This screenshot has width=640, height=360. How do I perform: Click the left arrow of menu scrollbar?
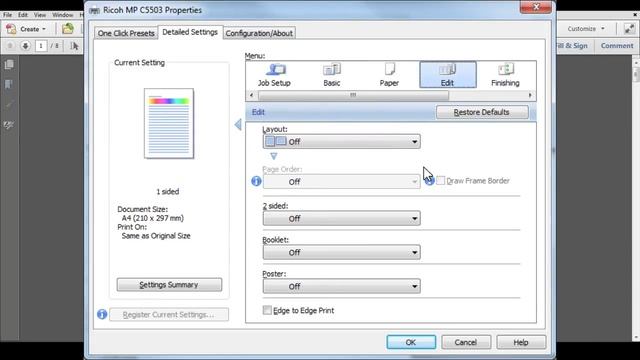251,95
